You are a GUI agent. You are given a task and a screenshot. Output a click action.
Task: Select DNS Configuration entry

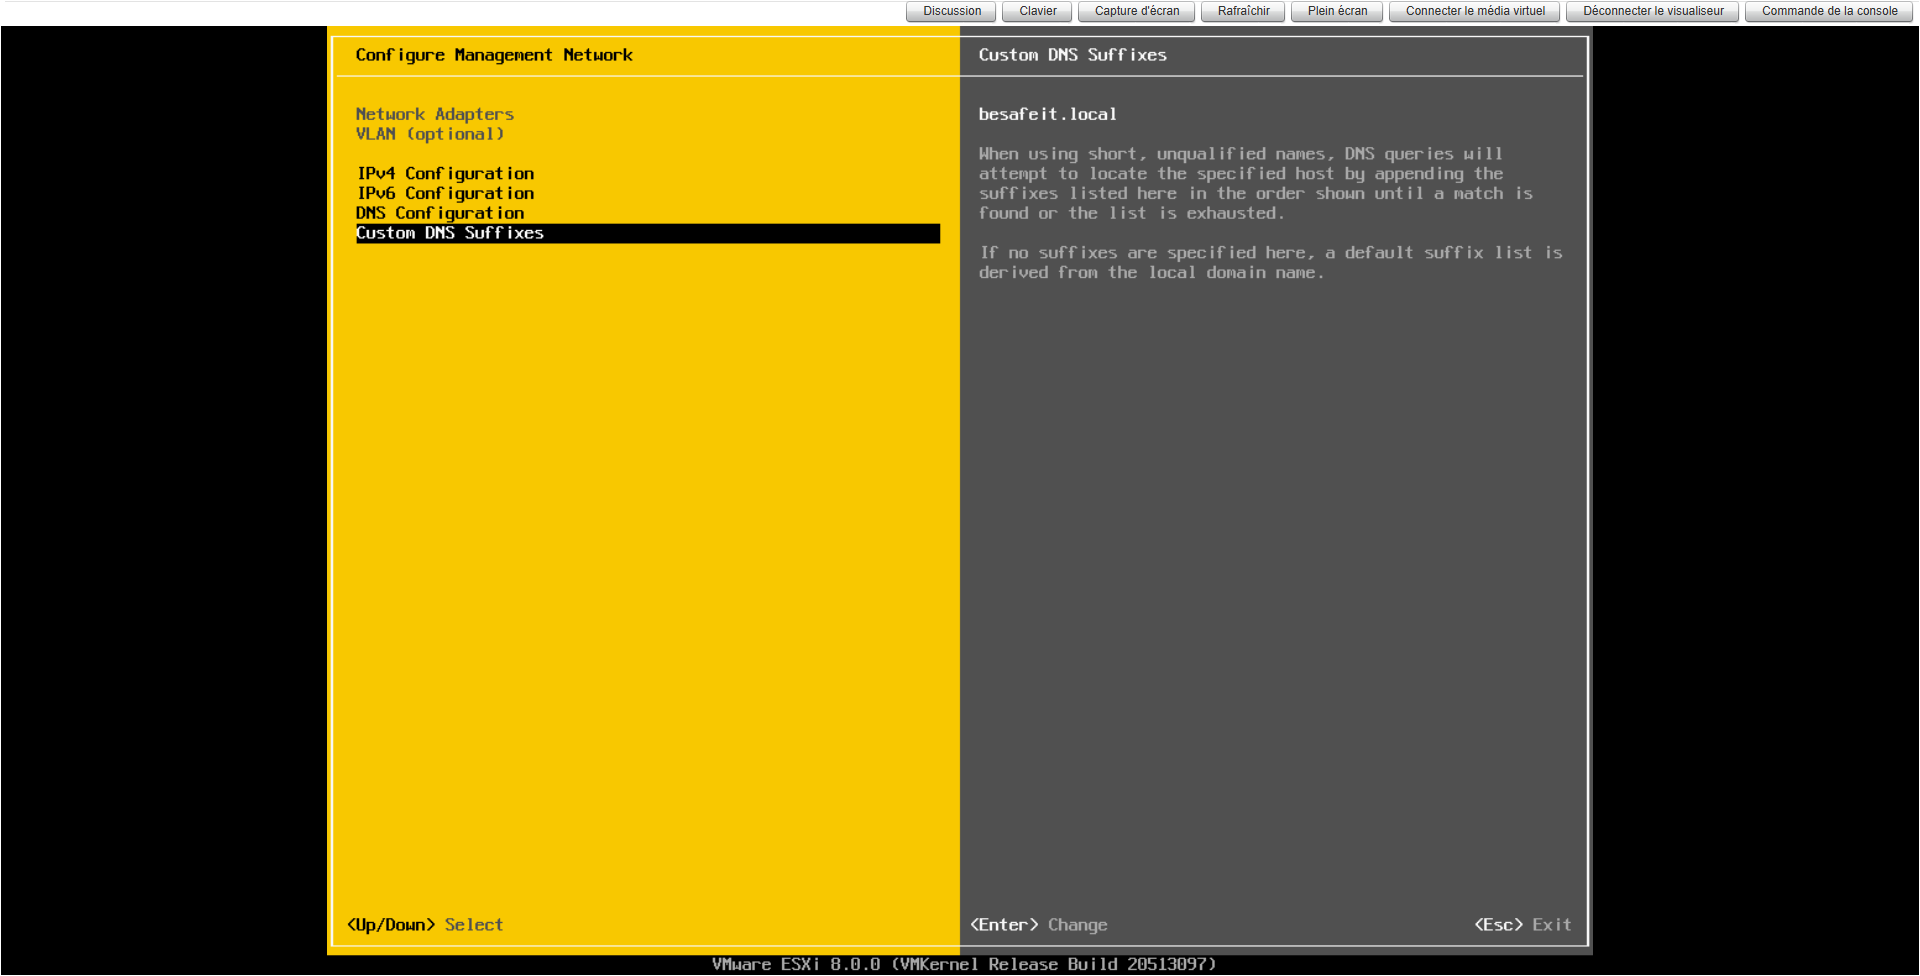coord(440,213)
